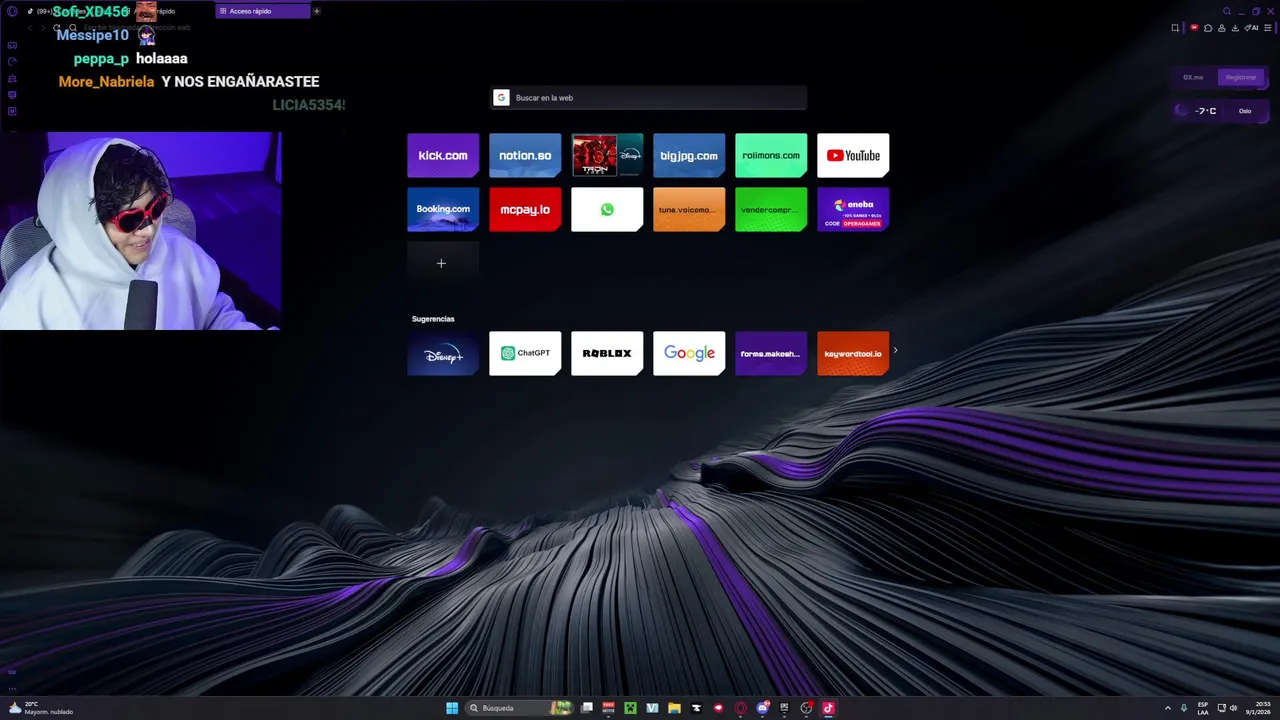This screenshot has height=720, width=1280.
Task: Open the Tron Disney+ speed dial tile
Action: [607, 155]
